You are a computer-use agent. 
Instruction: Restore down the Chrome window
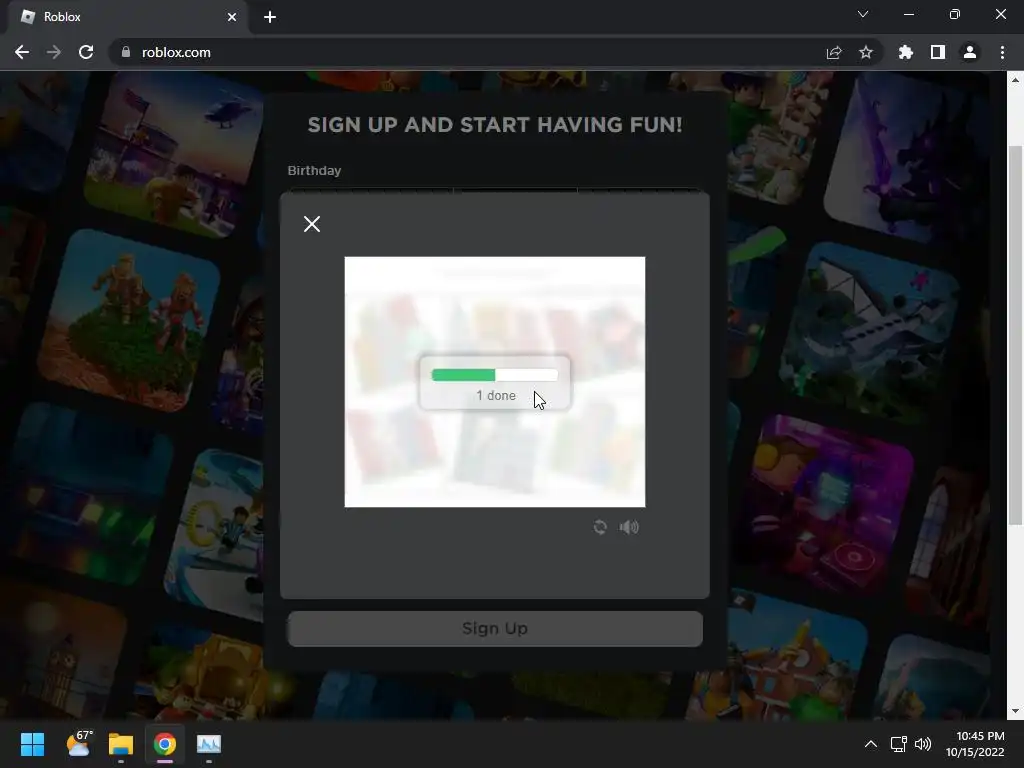point(955,14)
